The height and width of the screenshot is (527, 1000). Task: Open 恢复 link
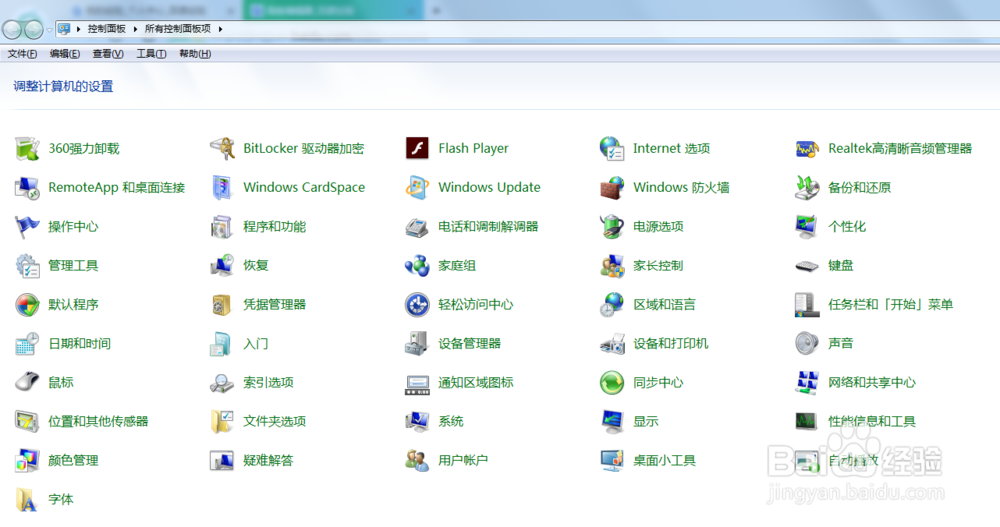256,265
